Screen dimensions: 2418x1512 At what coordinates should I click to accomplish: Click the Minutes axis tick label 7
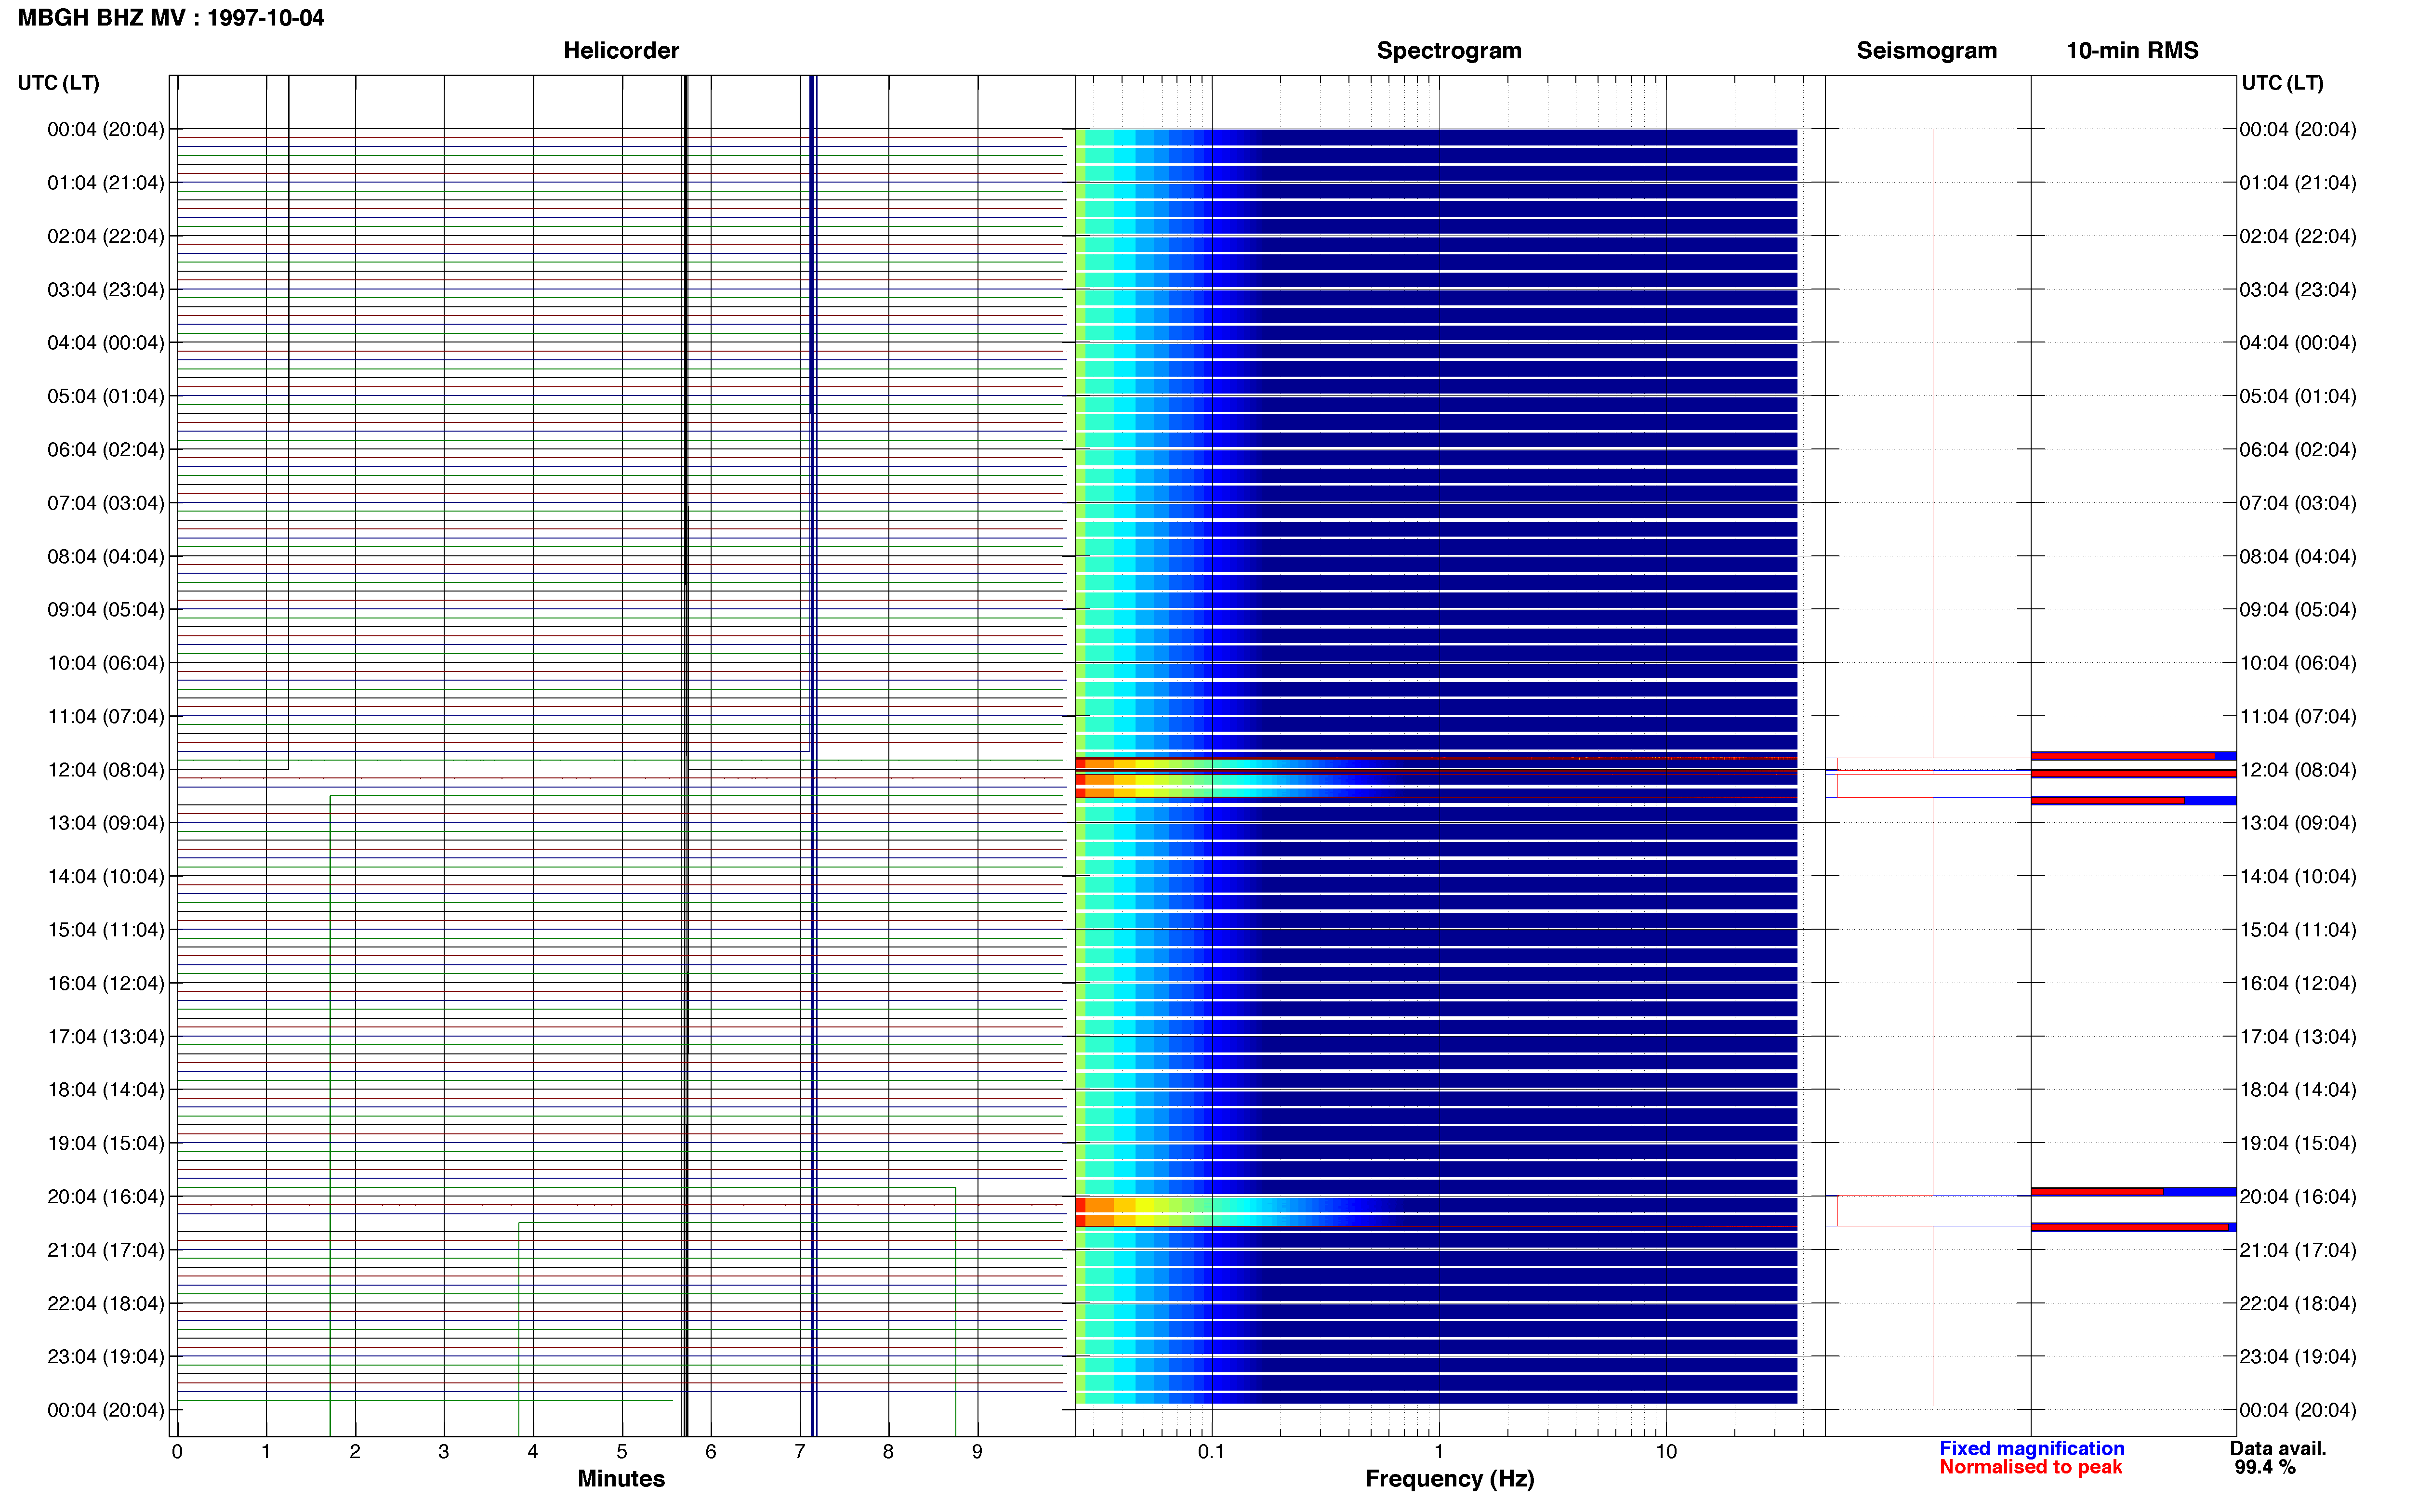(x=800, y=1452)
